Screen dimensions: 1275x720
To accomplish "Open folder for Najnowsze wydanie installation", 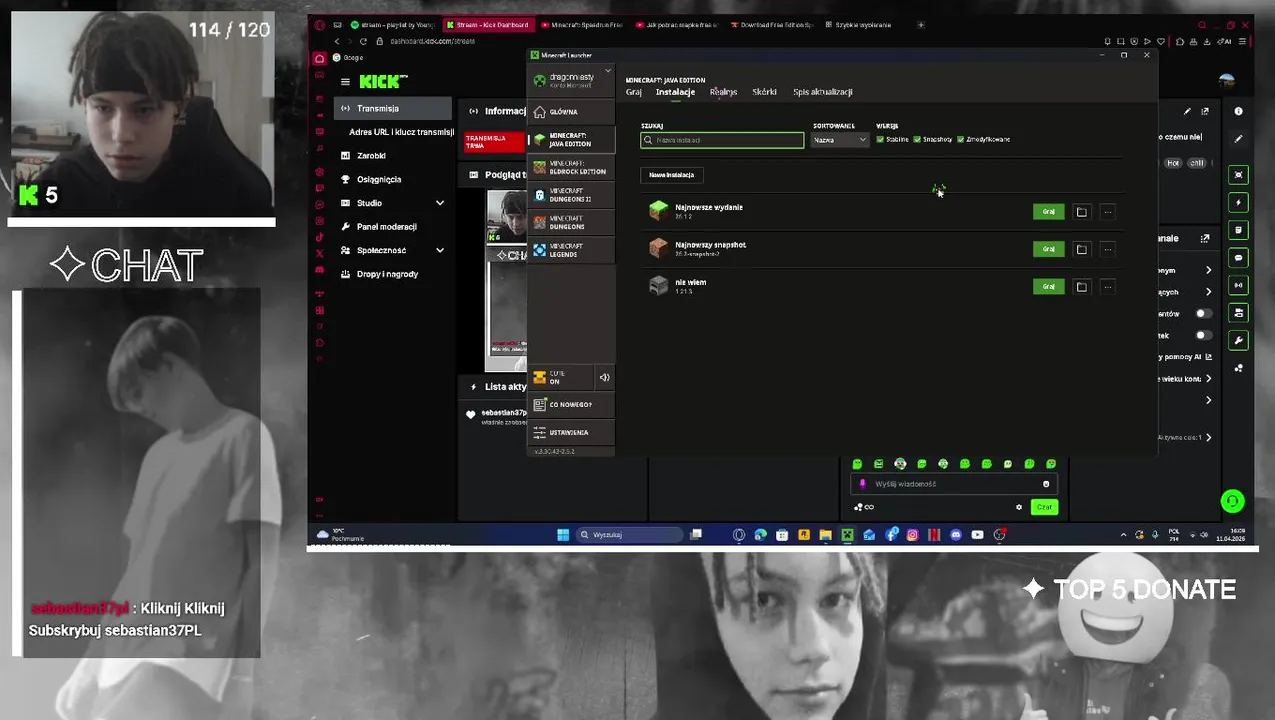I will pyautogui.click(x=1081, y=212).
